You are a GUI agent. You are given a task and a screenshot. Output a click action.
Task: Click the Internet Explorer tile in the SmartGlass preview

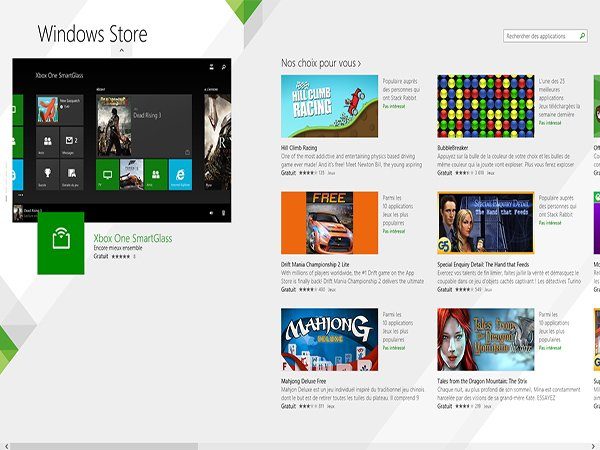pyautogui.click(x=180, y=175)
